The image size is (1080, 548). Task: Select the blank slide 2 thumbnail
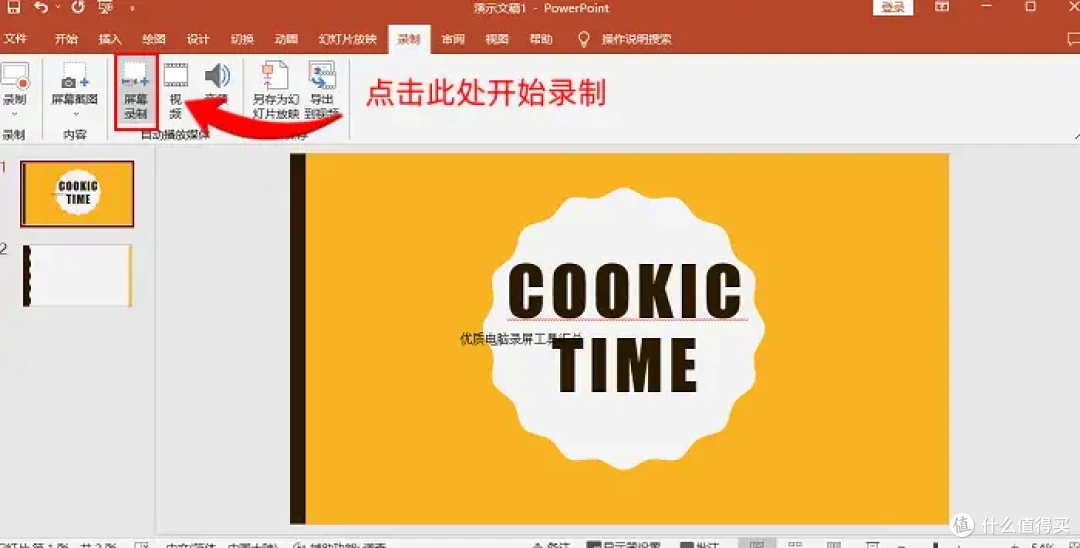(x=77, y=275)
